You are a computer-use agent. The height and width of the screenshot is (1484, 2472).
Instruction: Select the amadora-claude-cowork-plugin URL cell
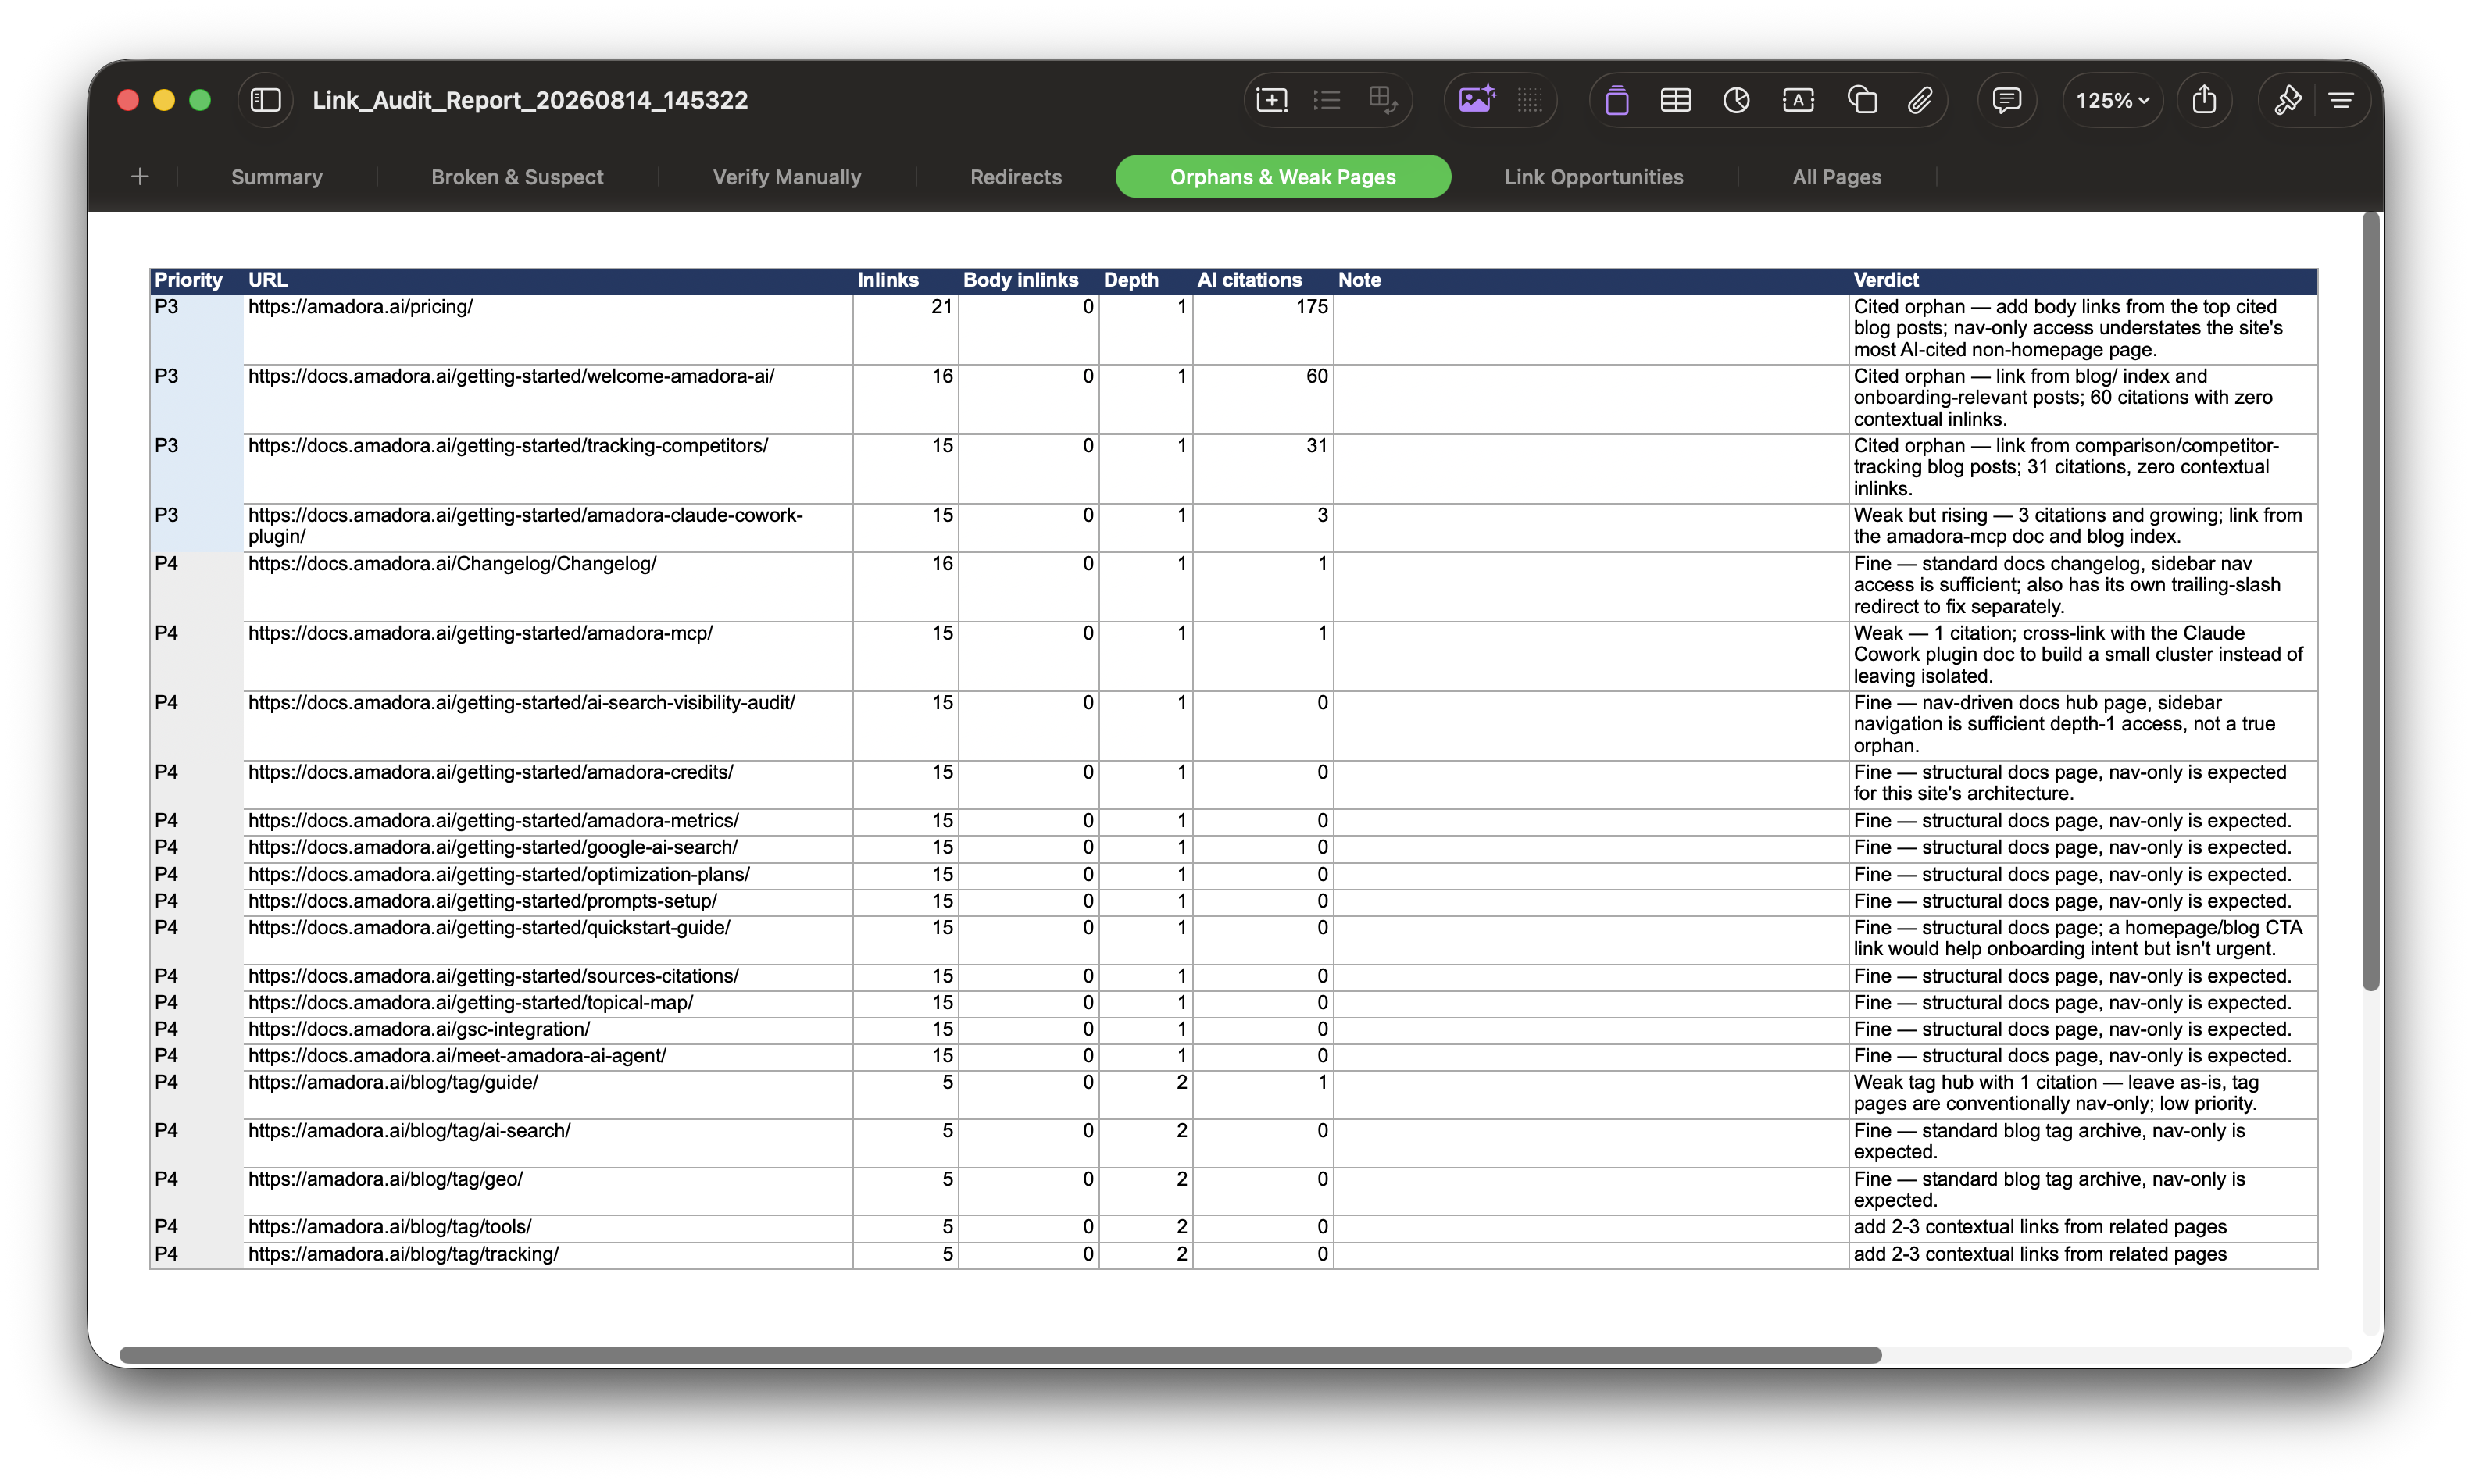coord(548,527)
